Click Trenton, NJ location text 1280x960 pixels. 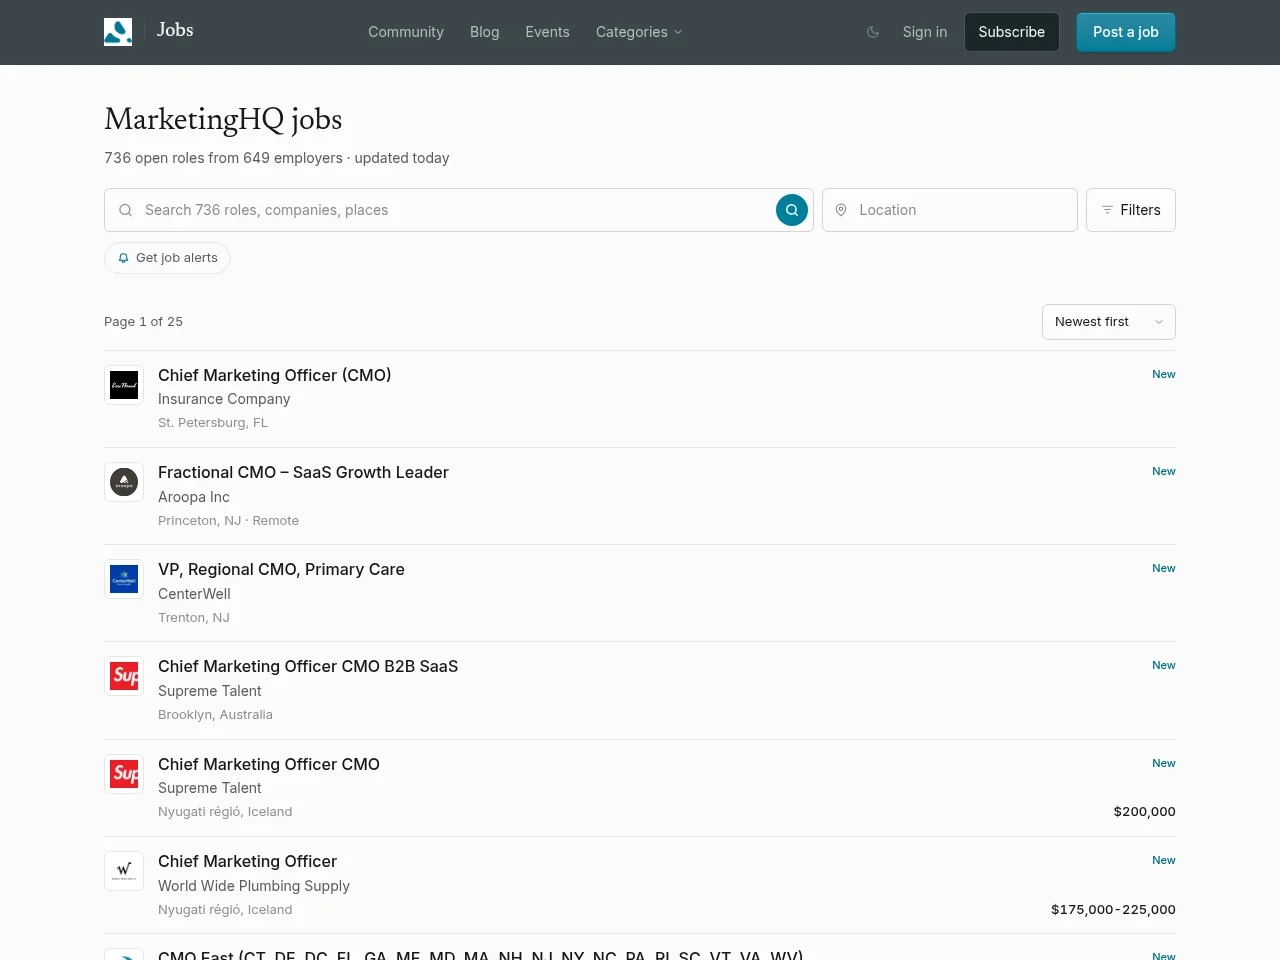pos(194,618)
